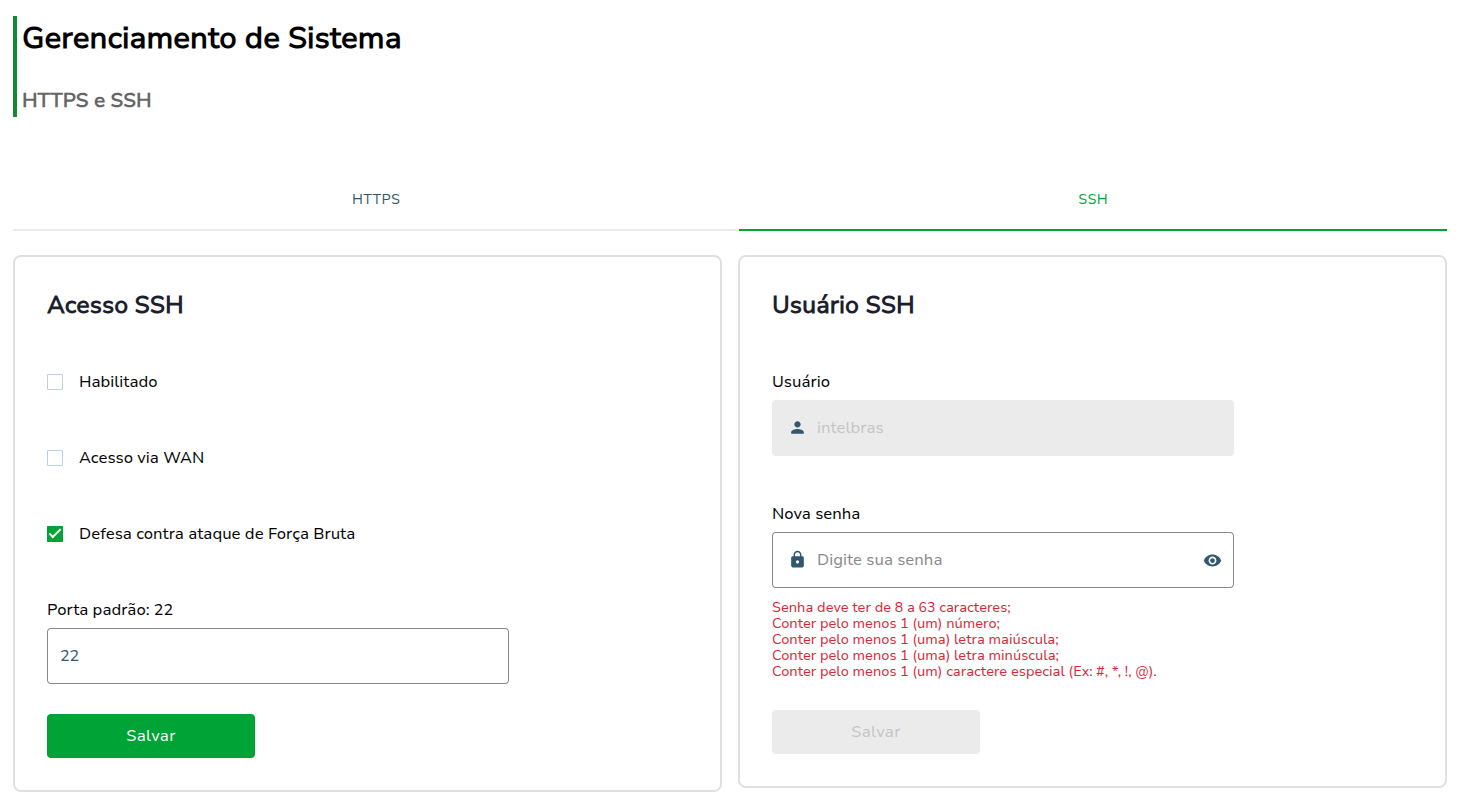Click the Acesso SSH card heading
Image resolution: width=1464 pixels, height=796 pixels.
[x=115, y=305]
